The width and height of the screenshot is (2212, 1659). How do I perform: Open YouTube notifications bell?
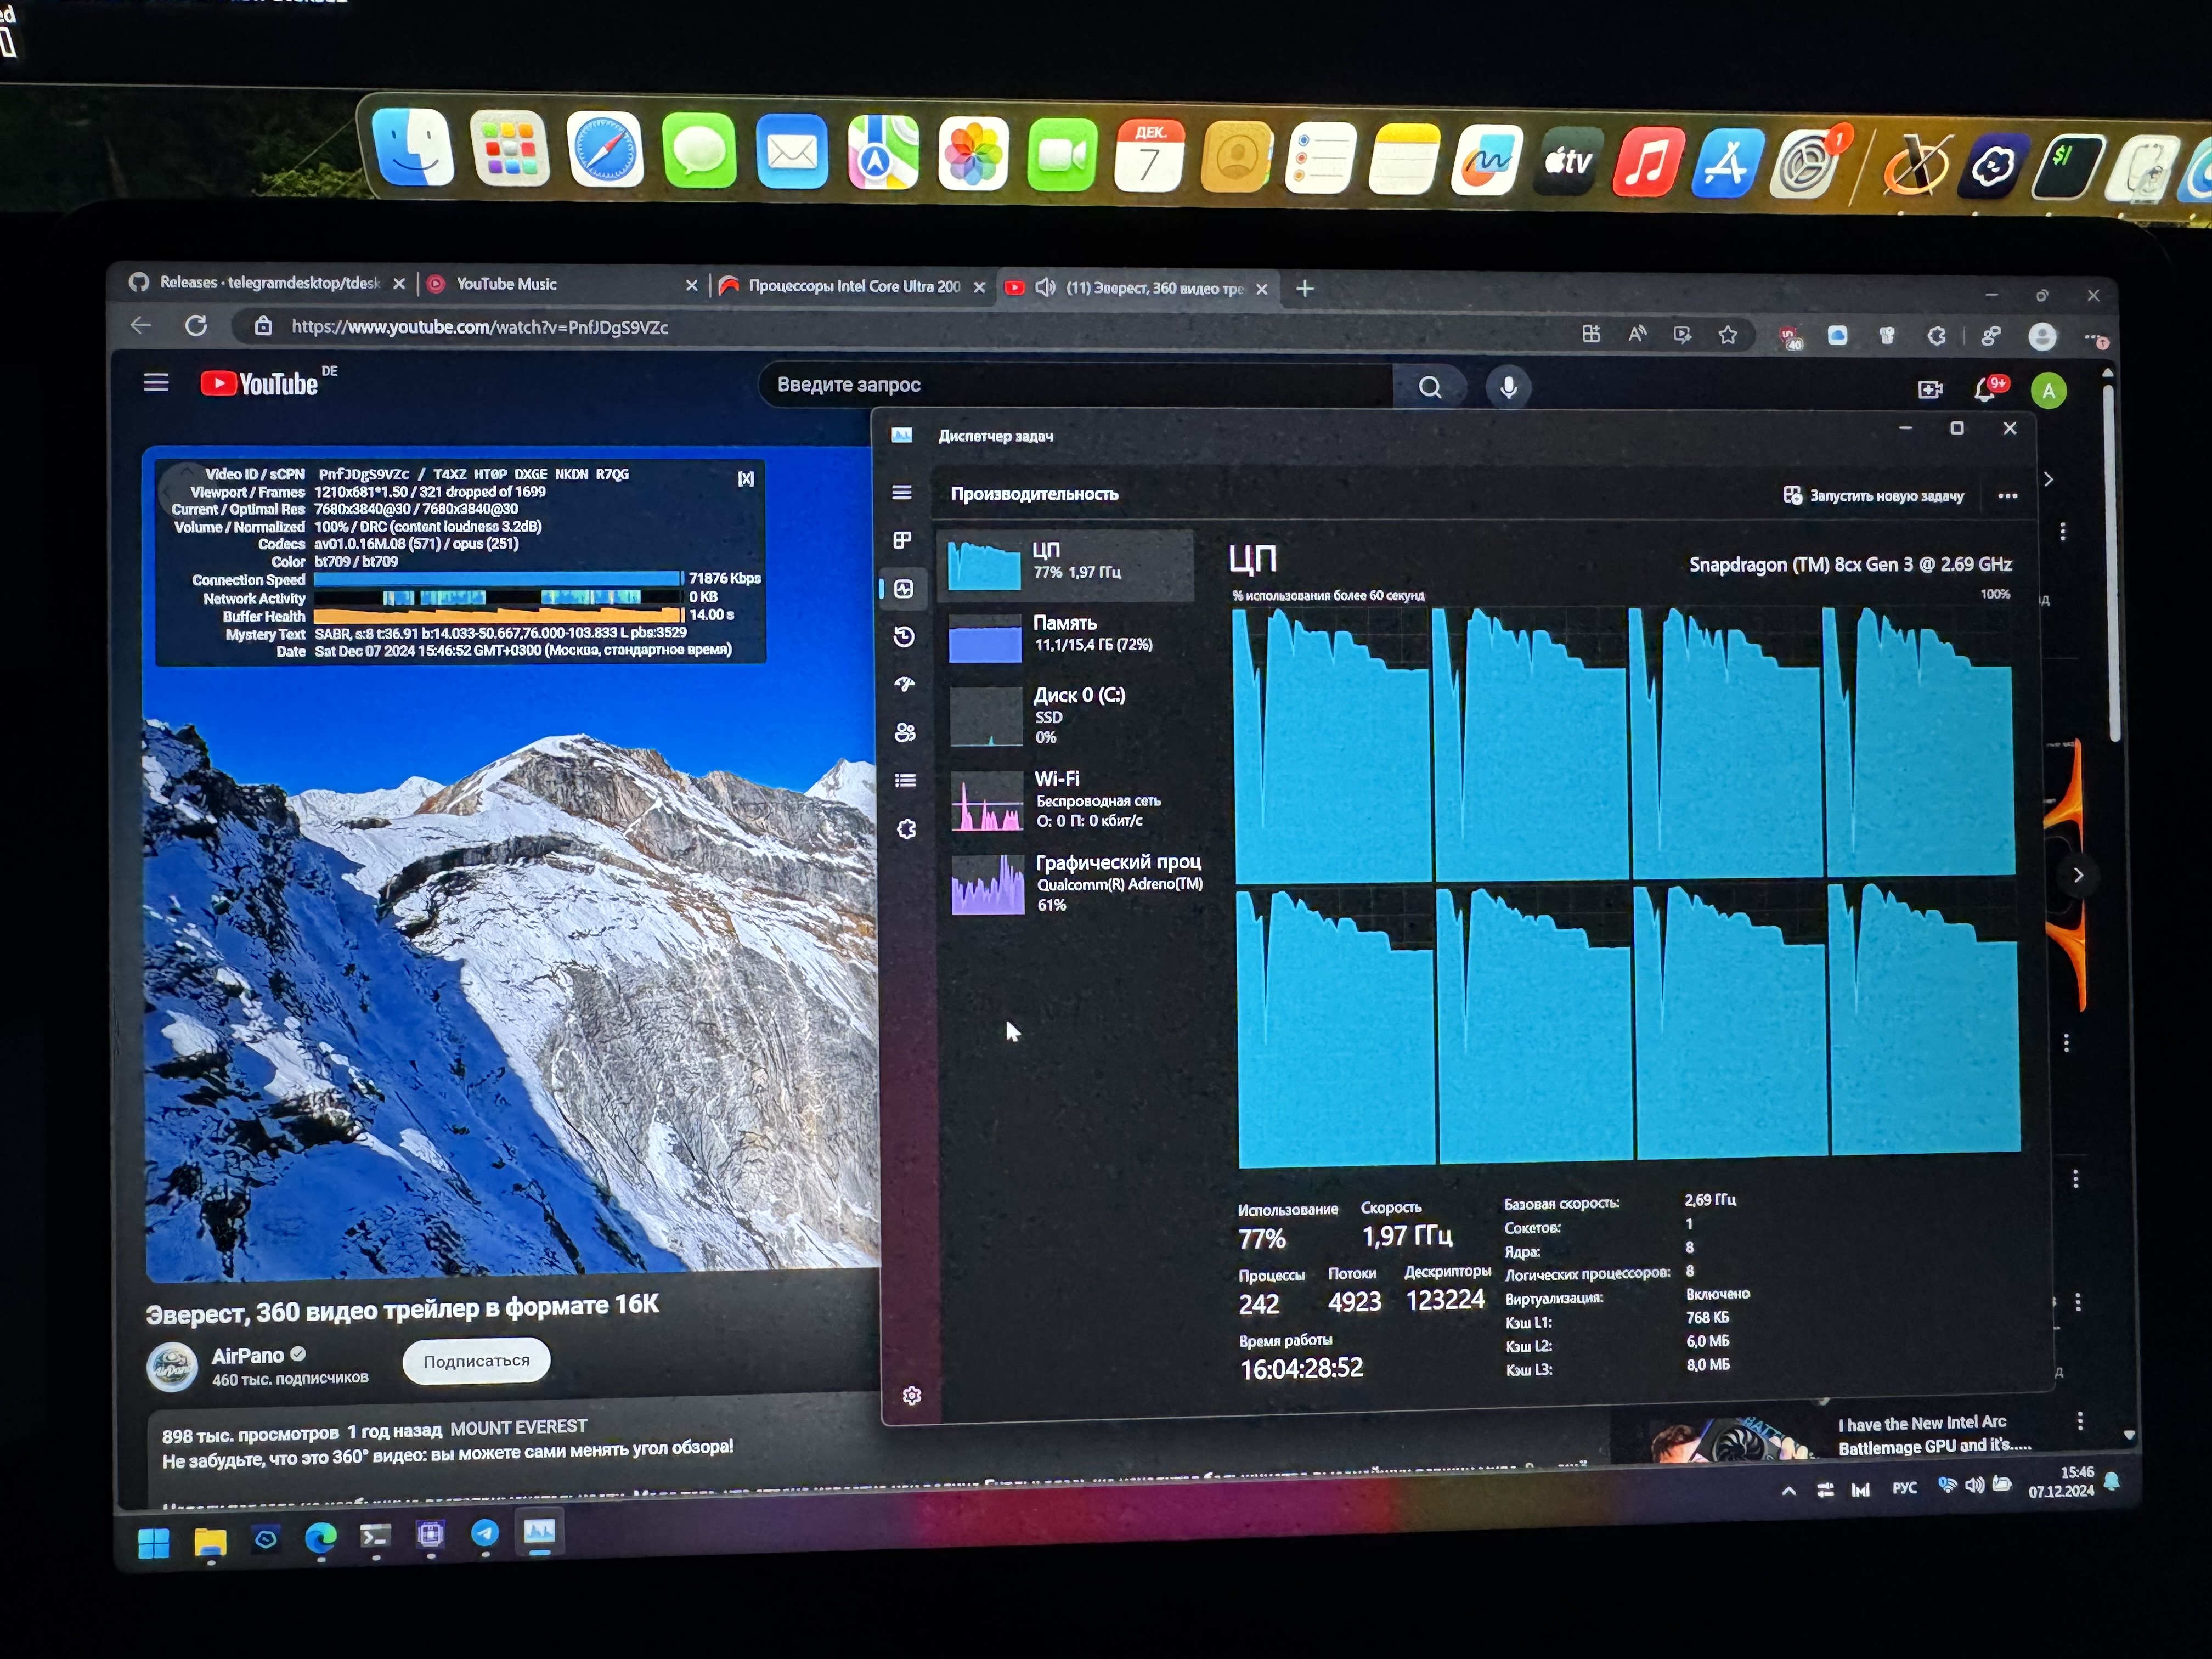tap(1986, 390)
